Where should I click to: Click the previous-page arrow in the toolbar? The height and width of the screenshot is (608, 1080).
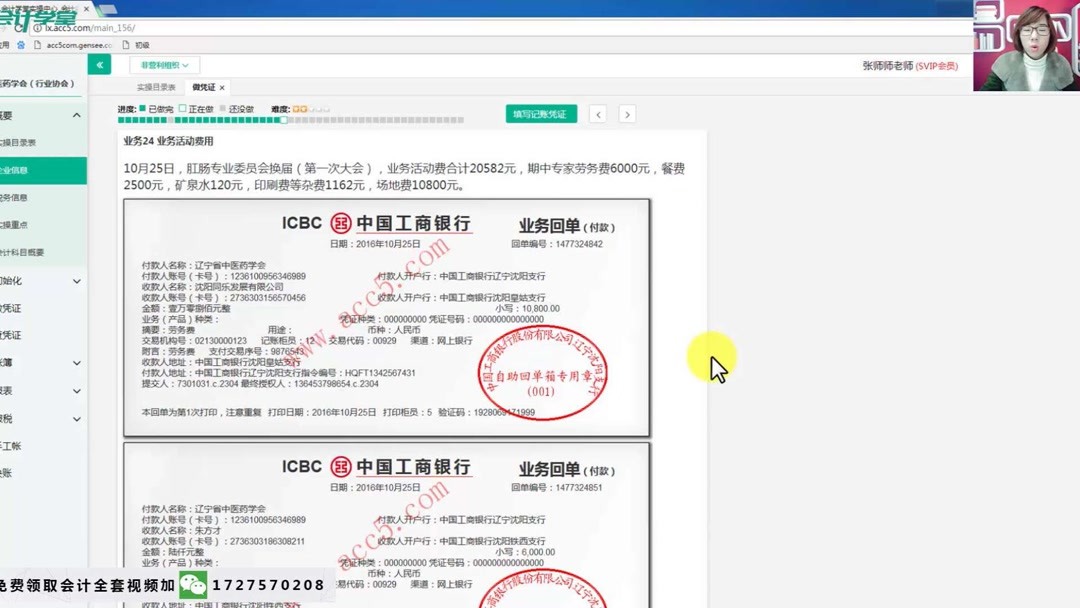tap(597, 114)
